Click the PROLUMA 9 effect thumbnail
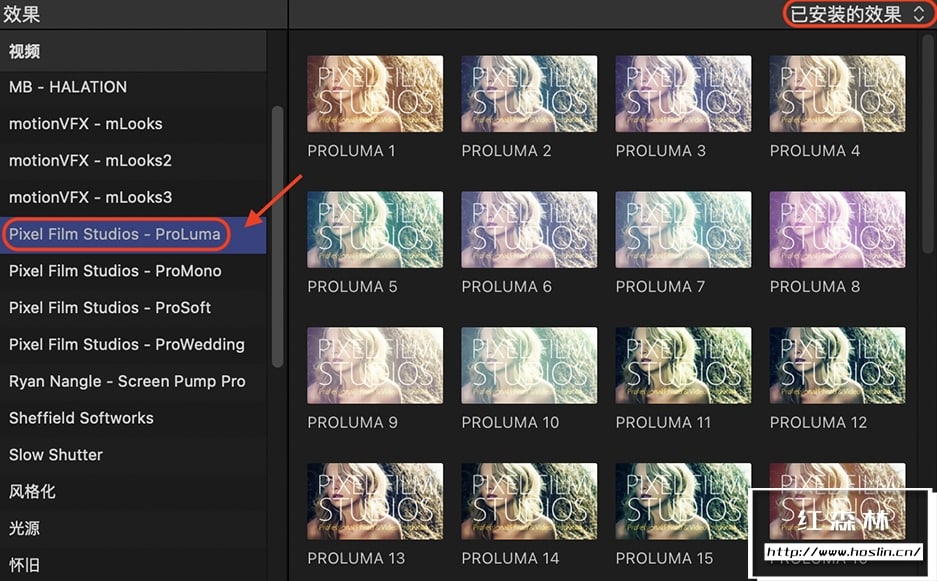The image size is (937, 581). point(375,365)
